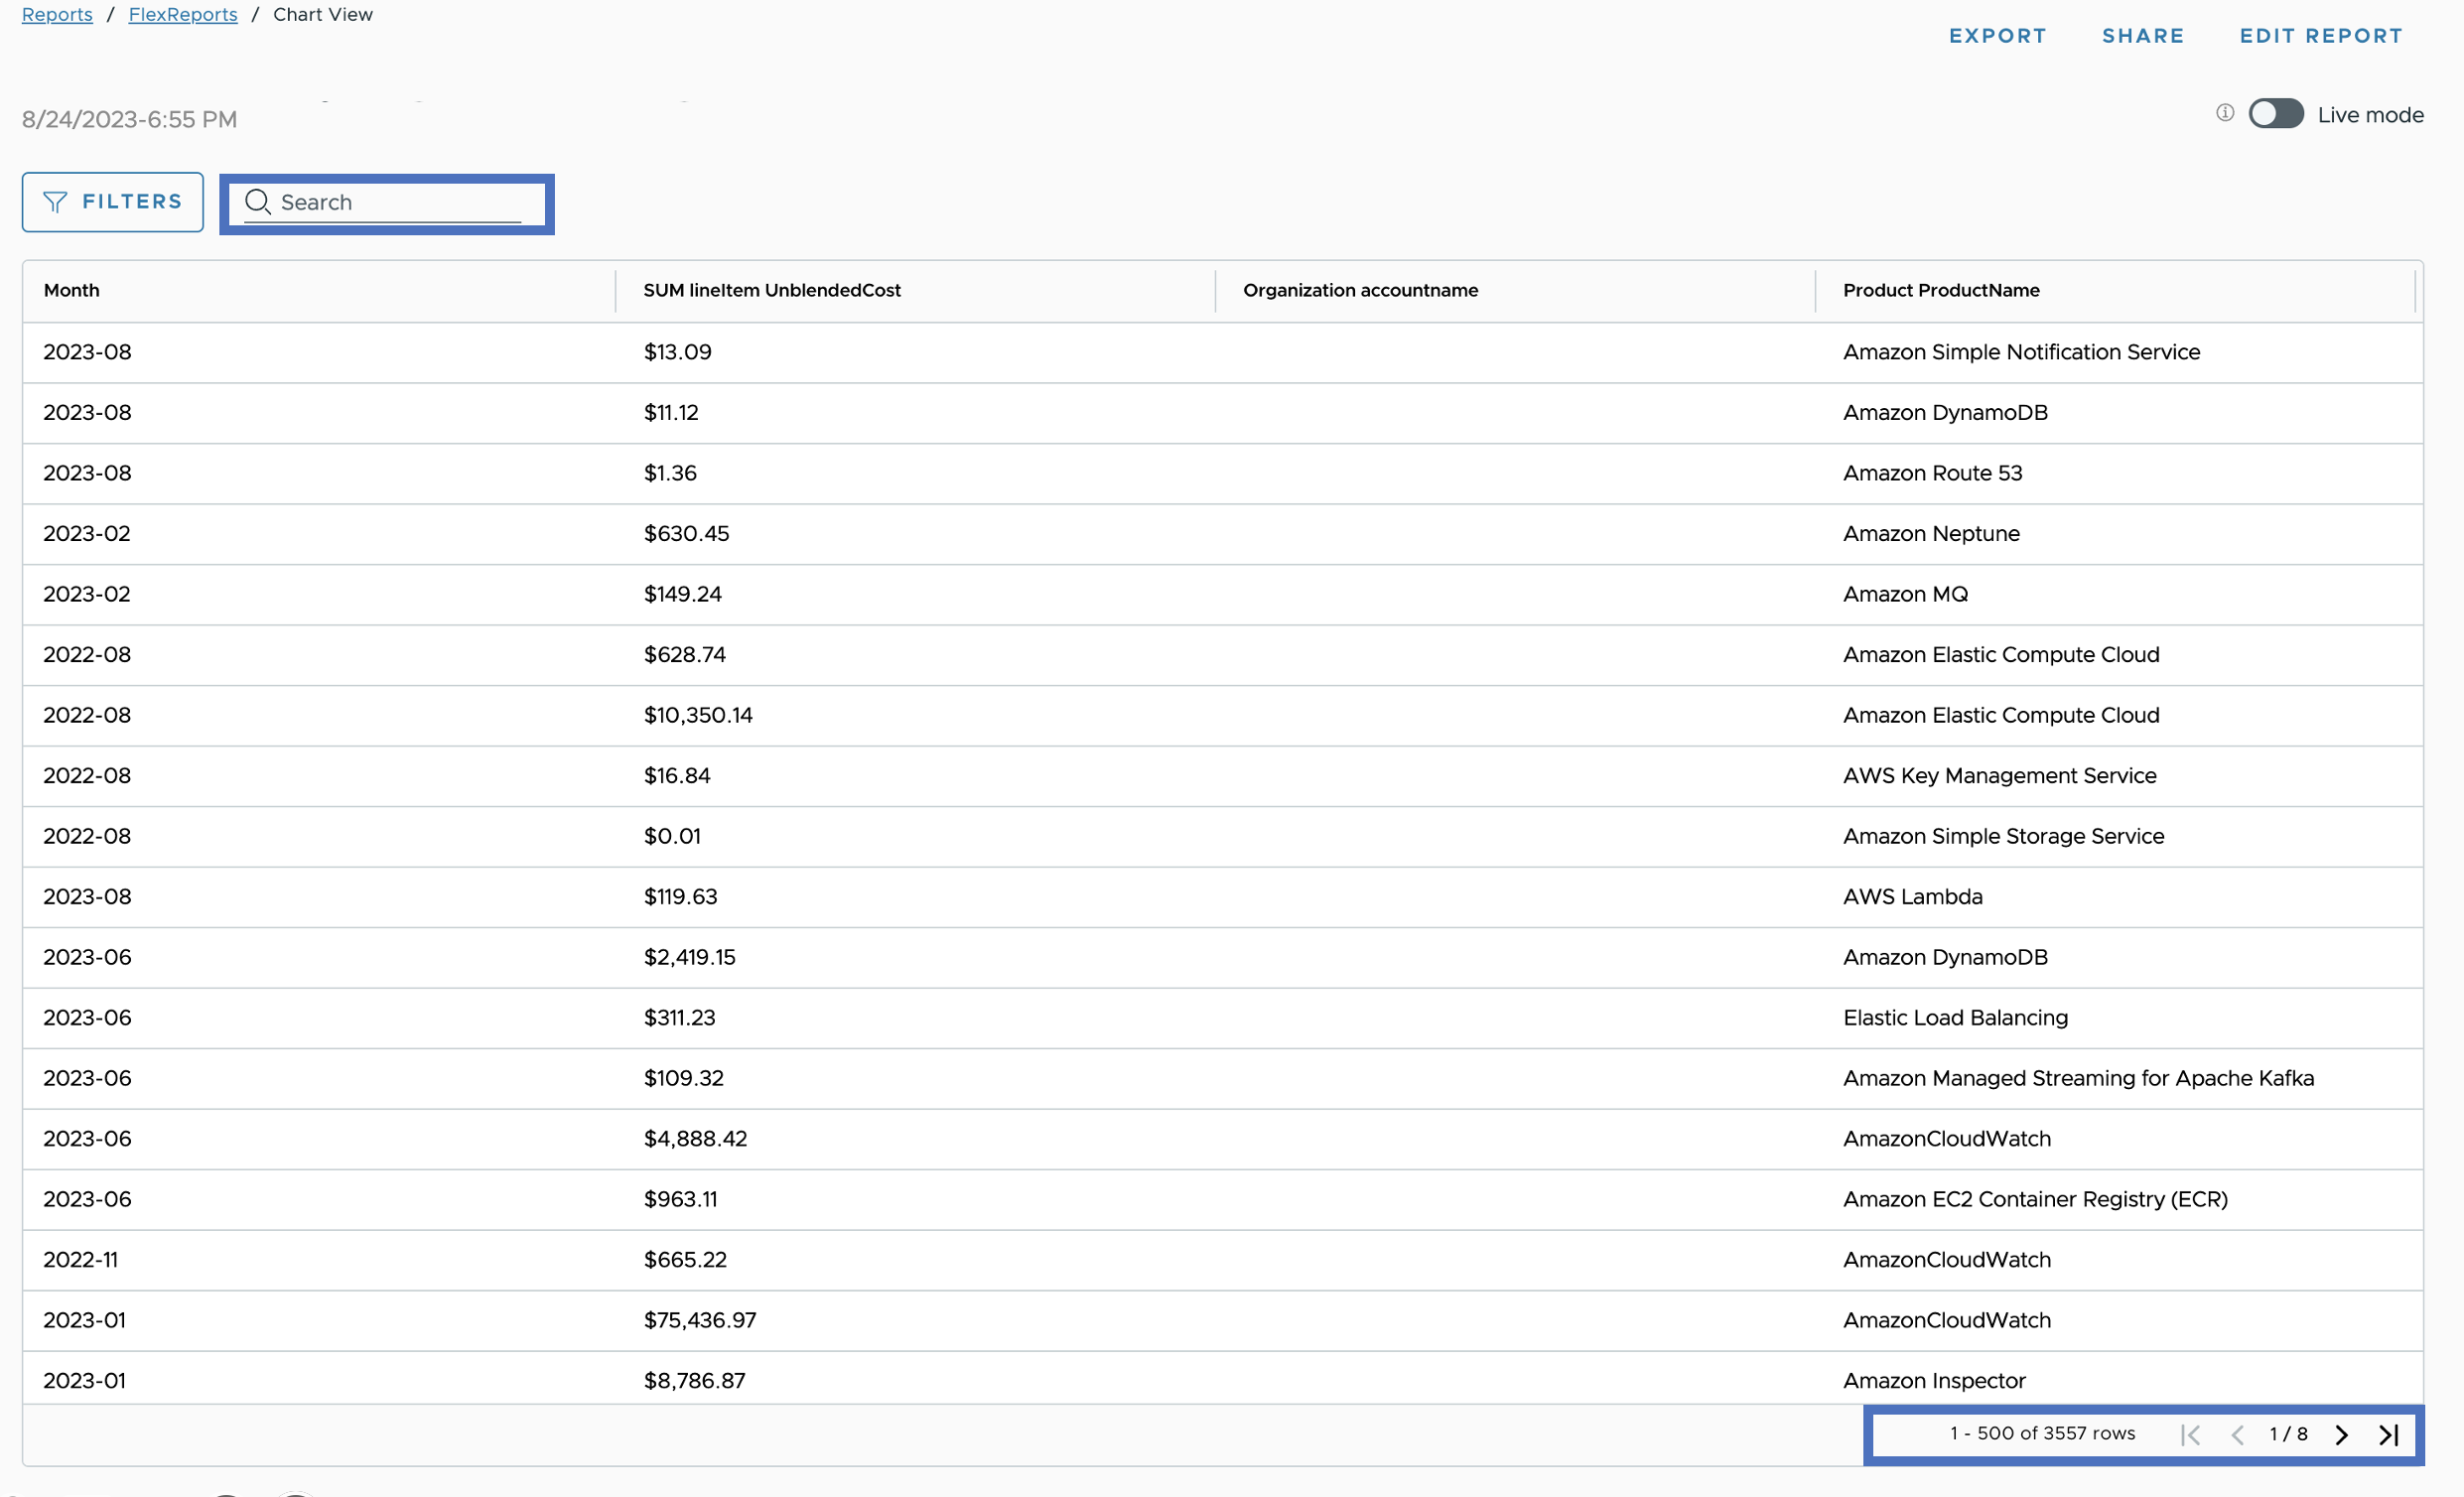Screen dimensions: 2464x1497
Task: Click the EXPORT button
Action: 1997,36
